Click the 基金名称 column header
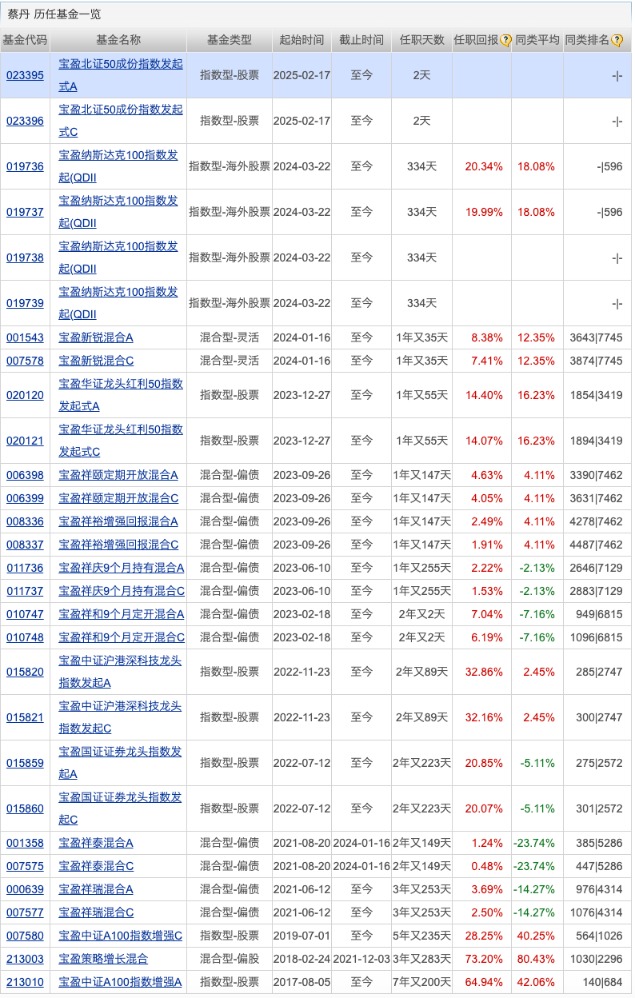Viewport: 635px width, 998px height. click(118, 40)
